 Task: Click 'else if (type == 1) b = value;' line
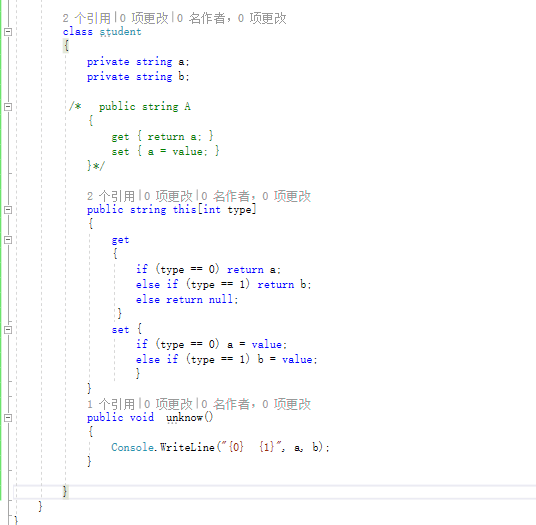[227, 359]
